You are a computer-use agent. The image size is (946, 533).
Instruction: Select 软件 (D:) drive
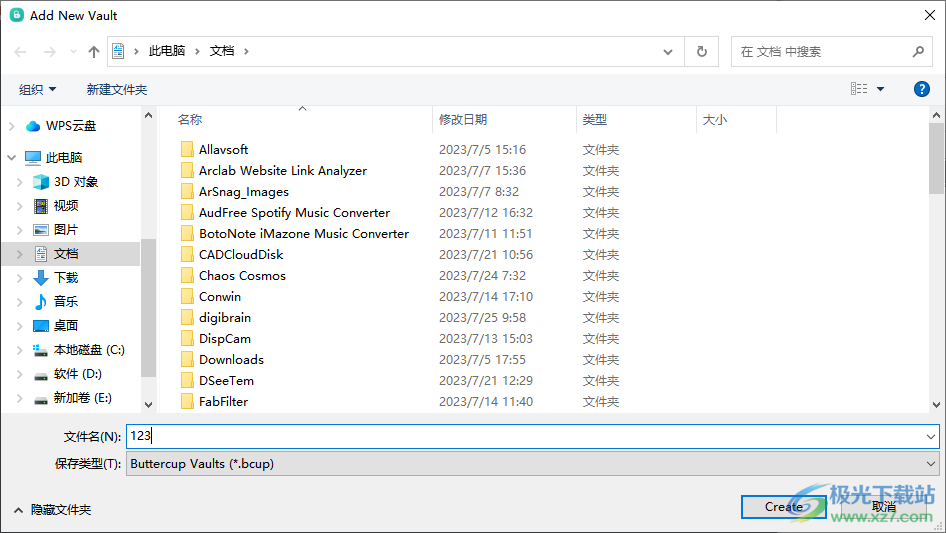click(x=77, y=374)
